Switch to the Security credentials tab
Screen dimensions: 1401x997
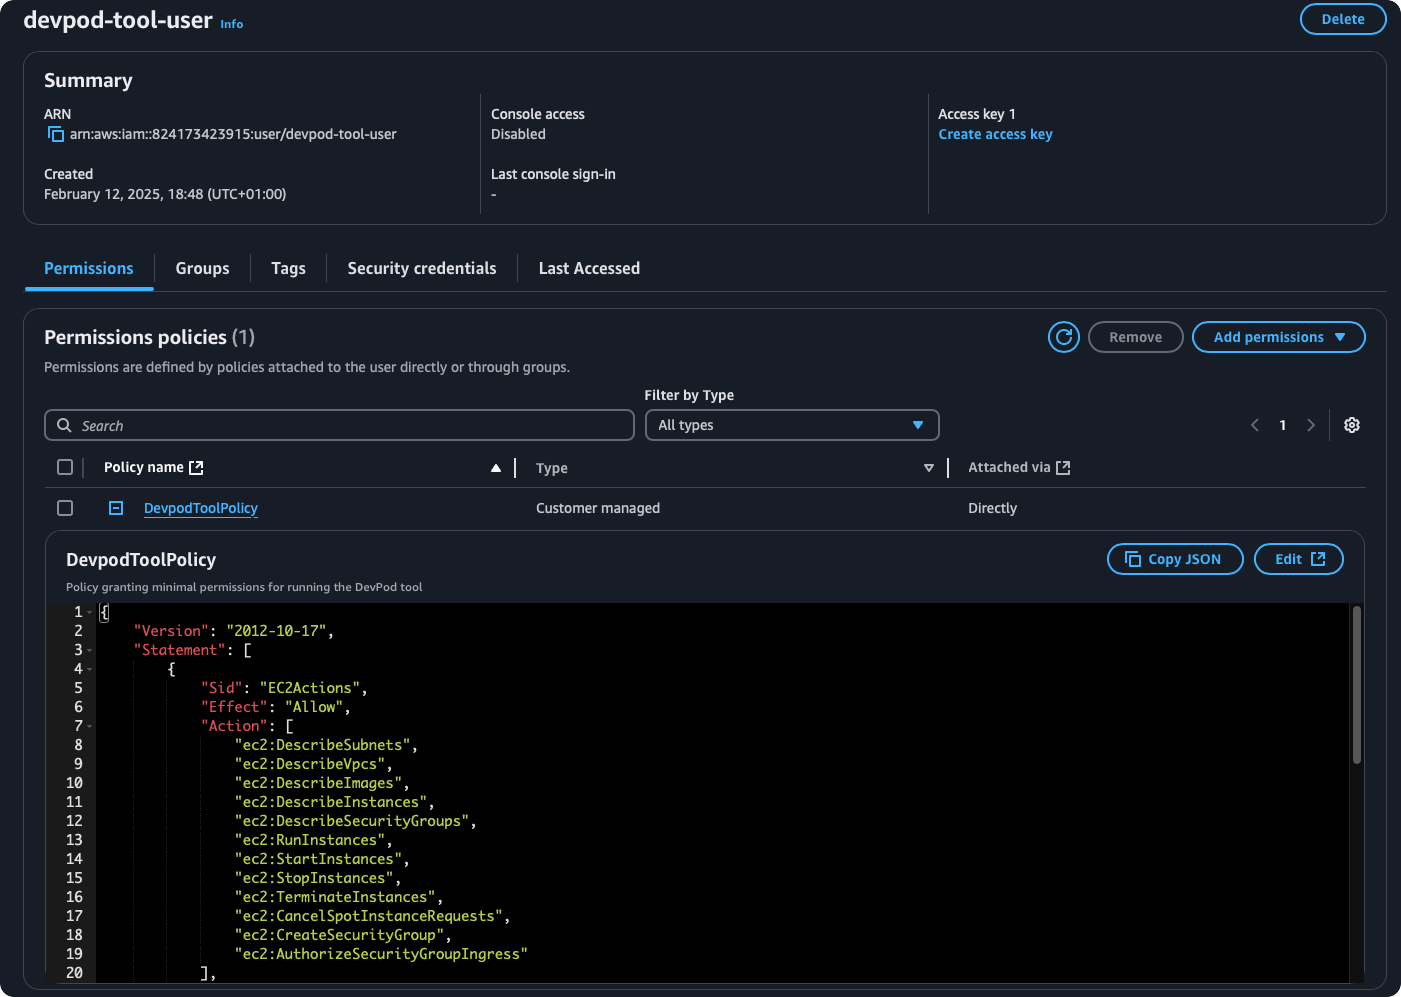tap(421, 268)
